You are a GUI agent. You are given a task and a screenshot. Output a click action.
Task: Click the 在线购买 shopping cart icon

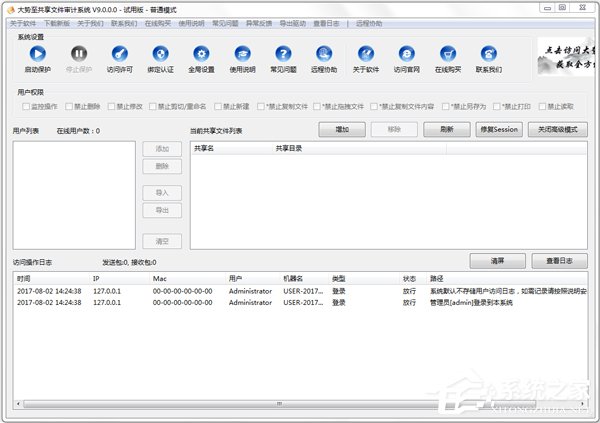448,54
